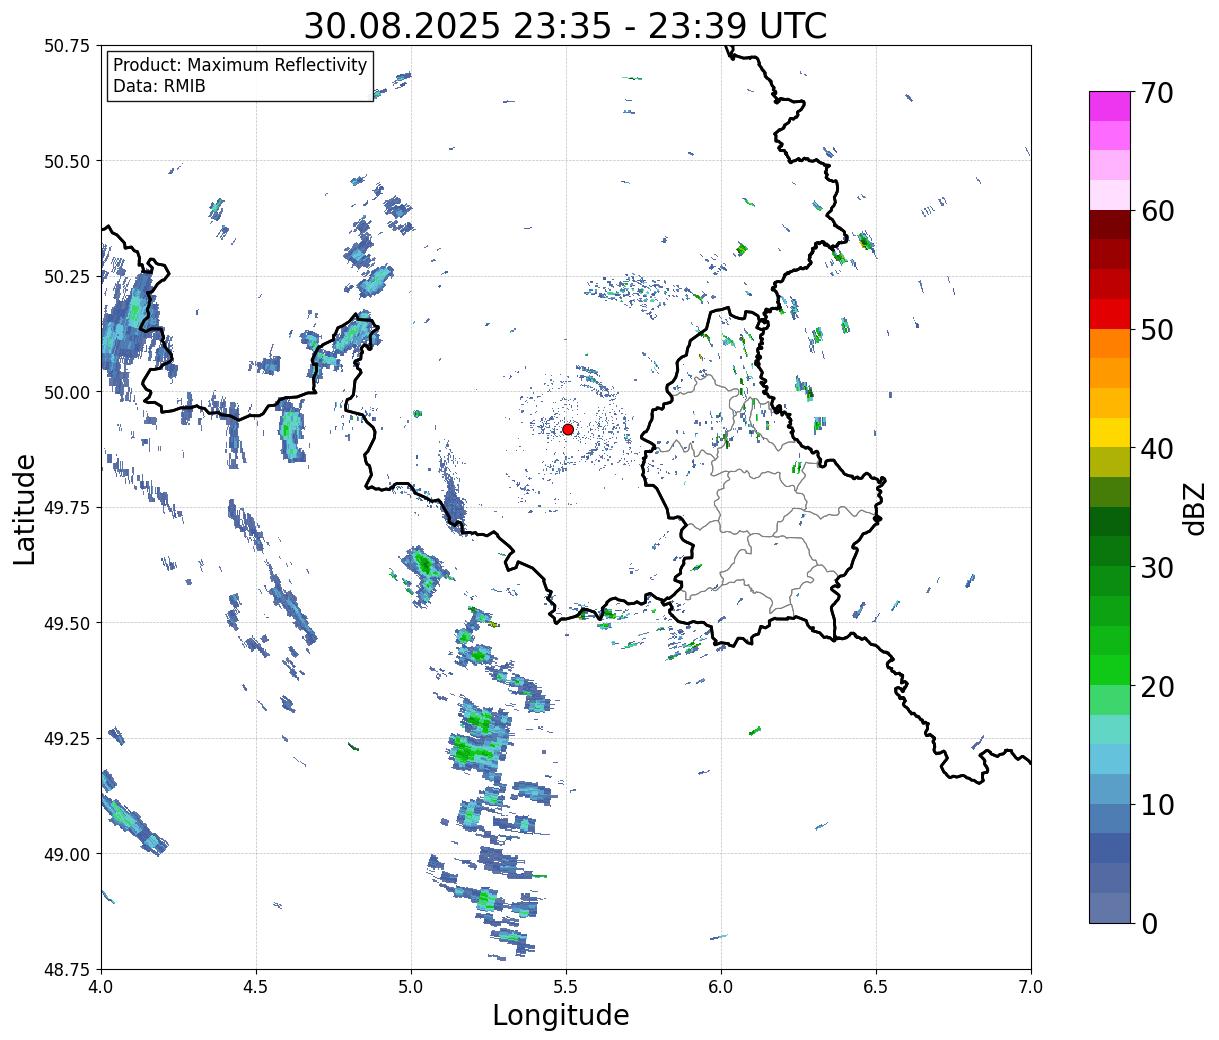Click the latitude tick label 50.50

click(67, 161)
